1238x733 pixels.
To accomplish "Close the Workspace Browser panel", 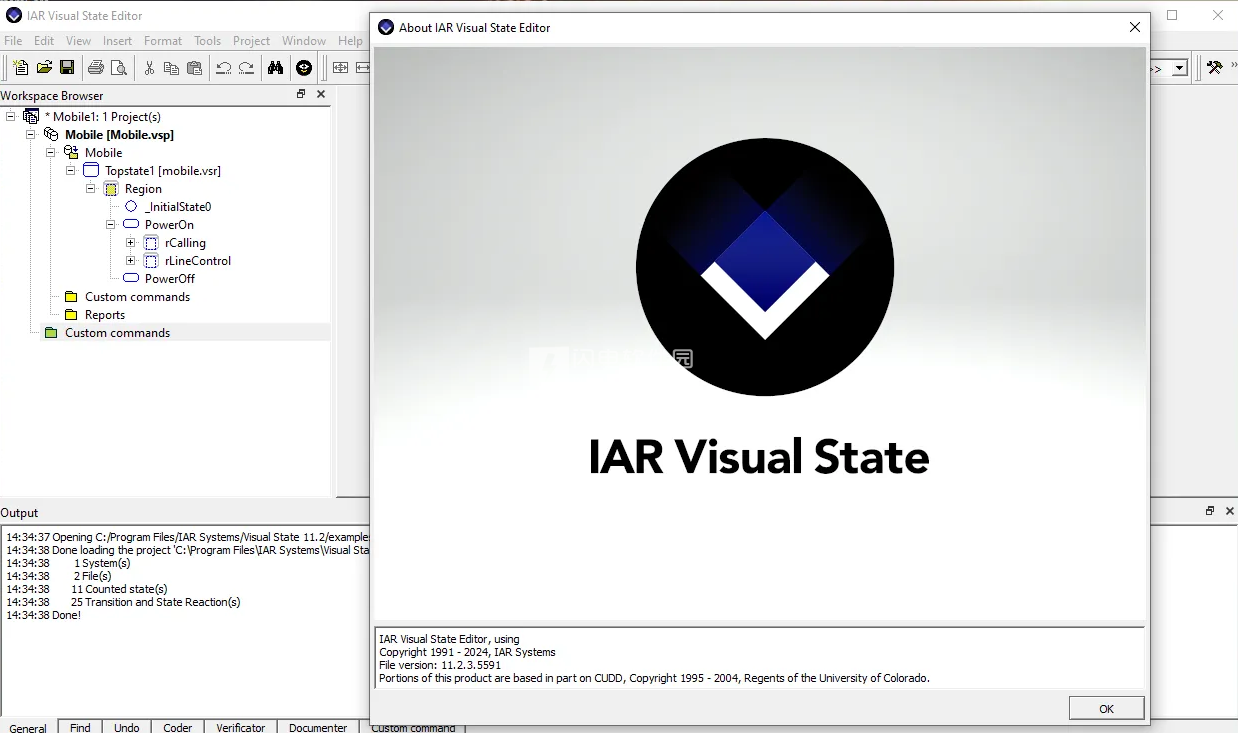I will click(321, 94).
